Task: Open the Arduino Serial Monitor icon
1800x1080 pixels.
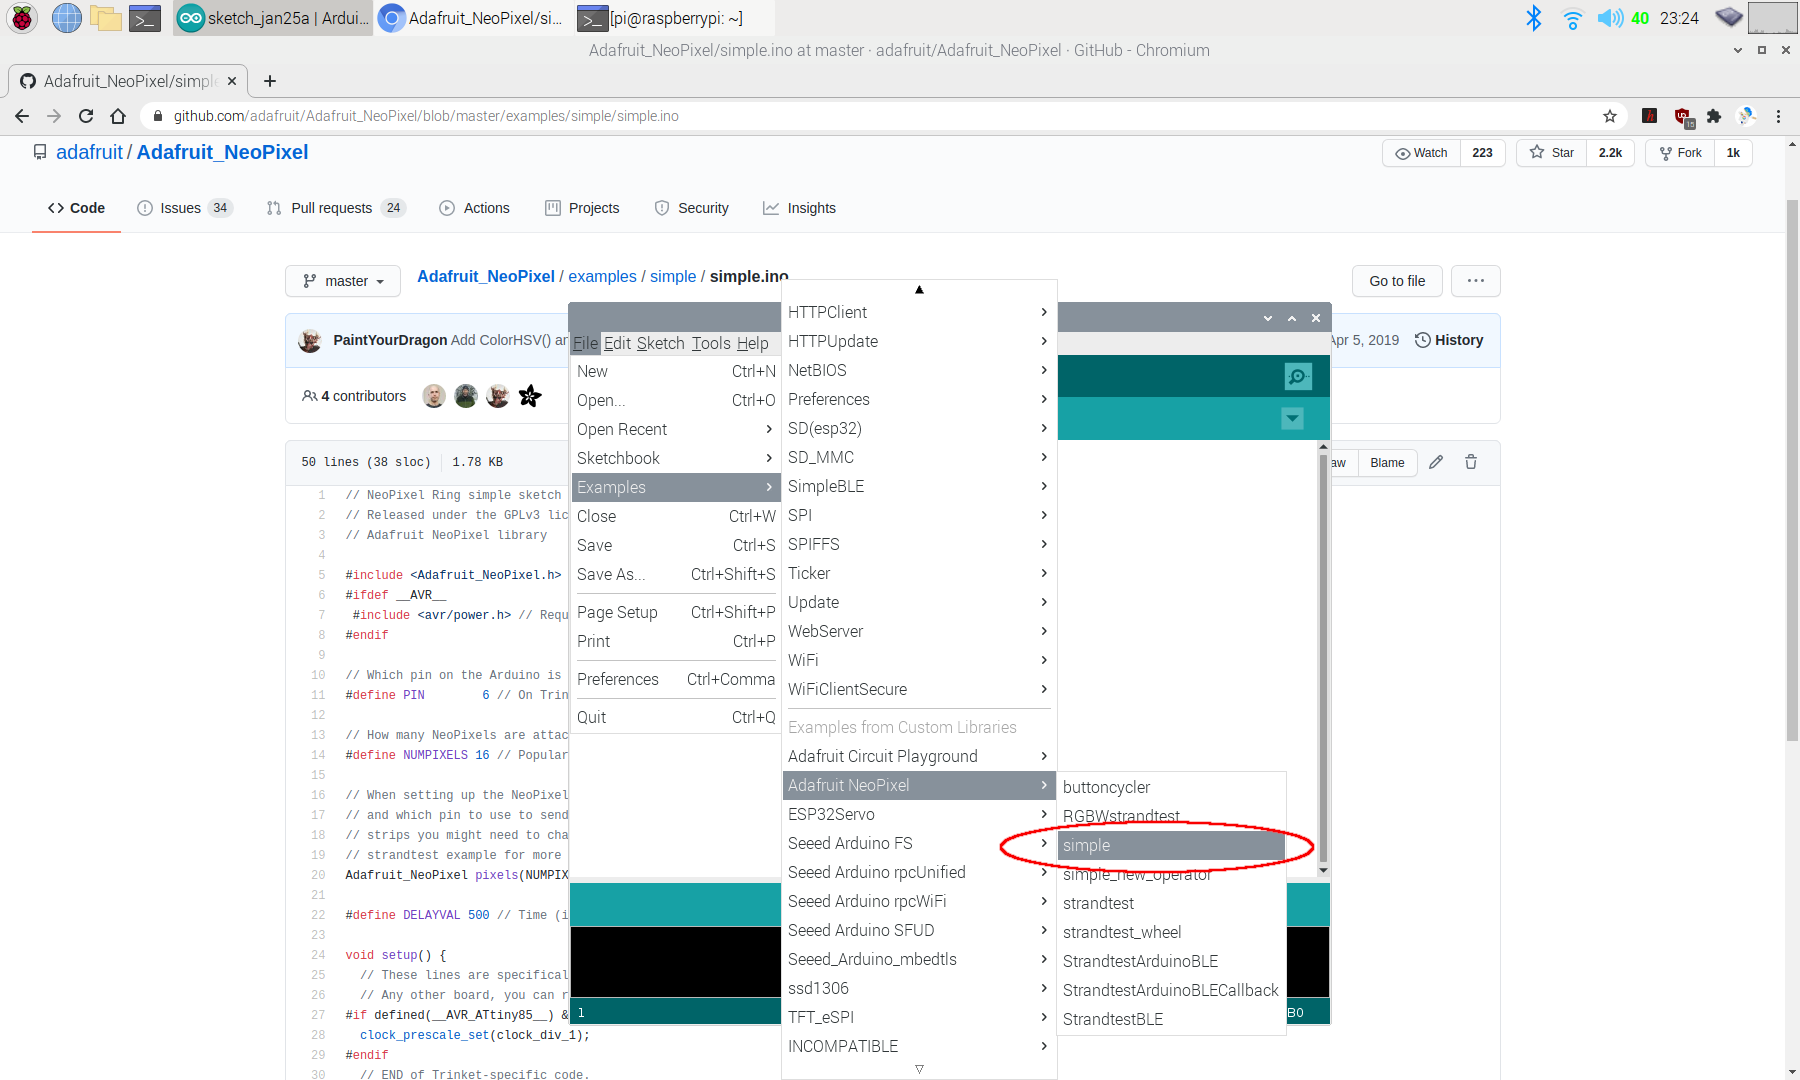Action: click(1298, 376)
